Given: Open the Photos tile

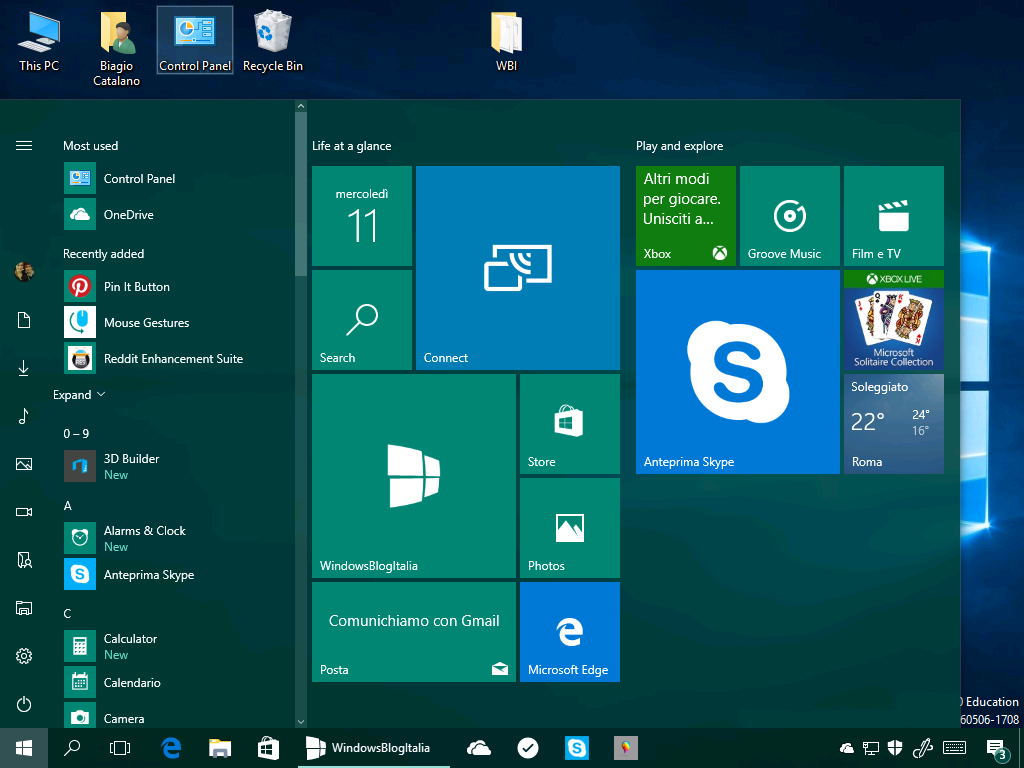Looking at the screenshot, I should click(x=569, y=528).
